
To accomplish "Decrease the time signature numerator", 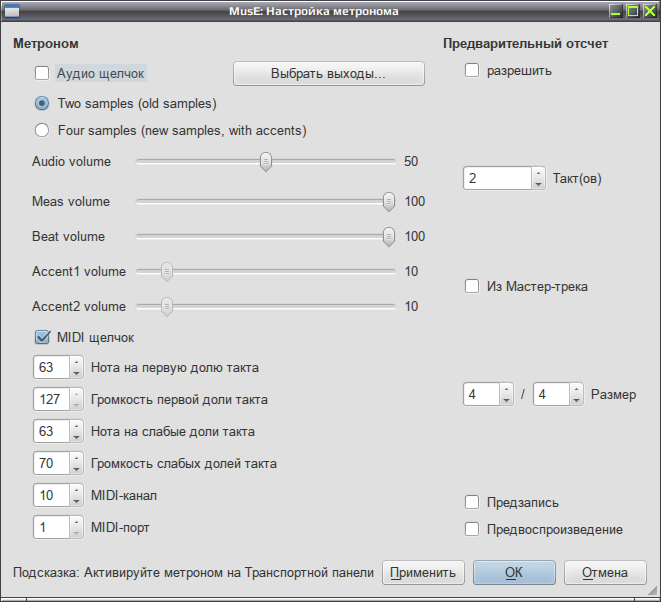I will pos(506,400).
